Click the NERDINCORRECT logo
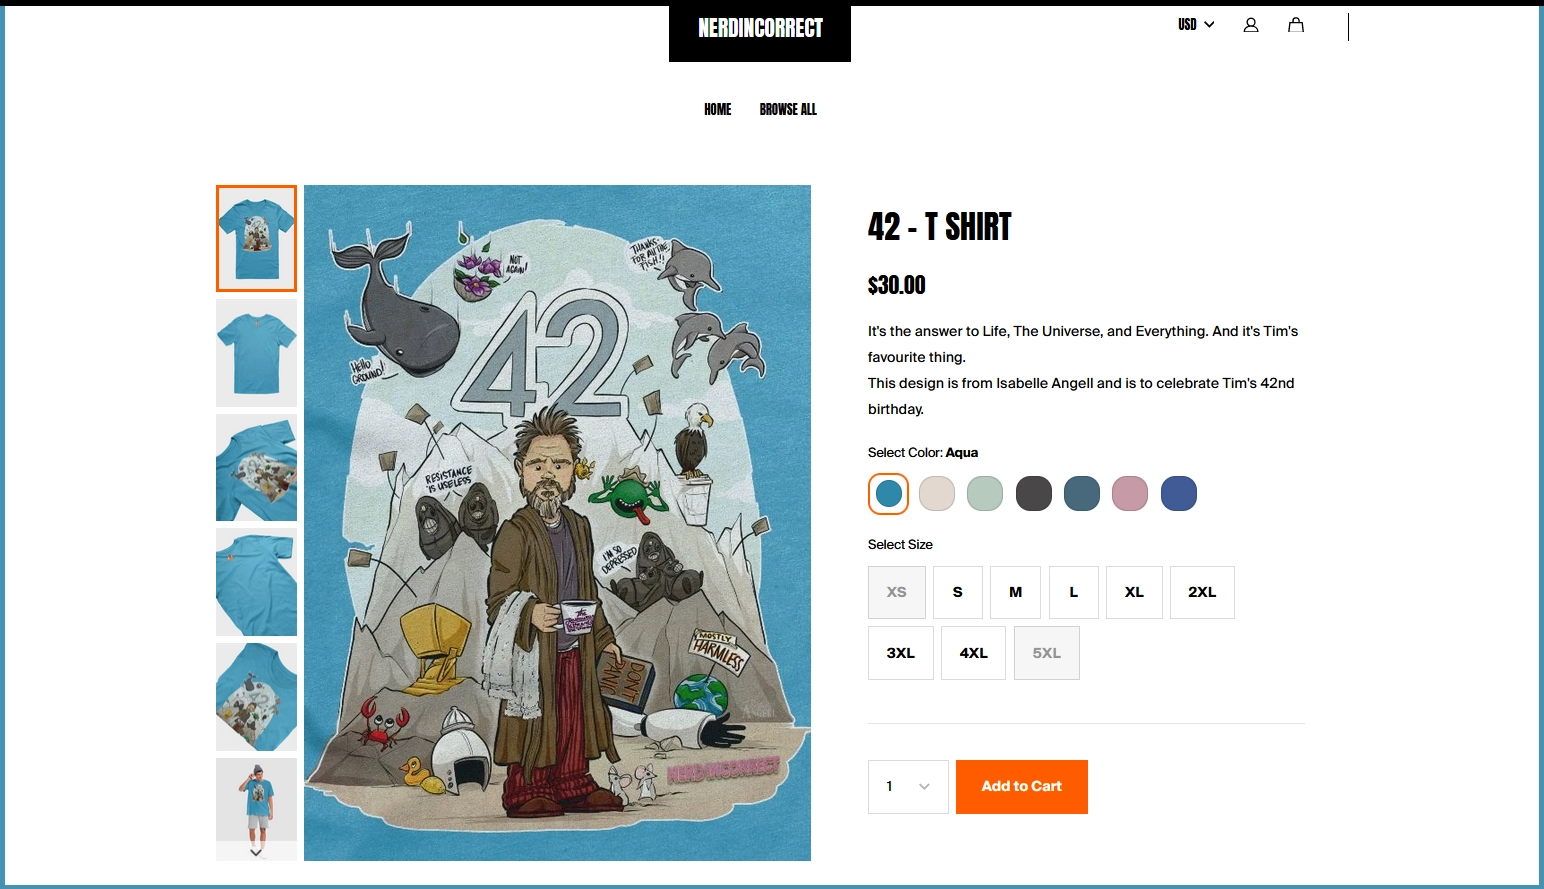This screenshot has height=889, width=1544. tap(760, 29)
